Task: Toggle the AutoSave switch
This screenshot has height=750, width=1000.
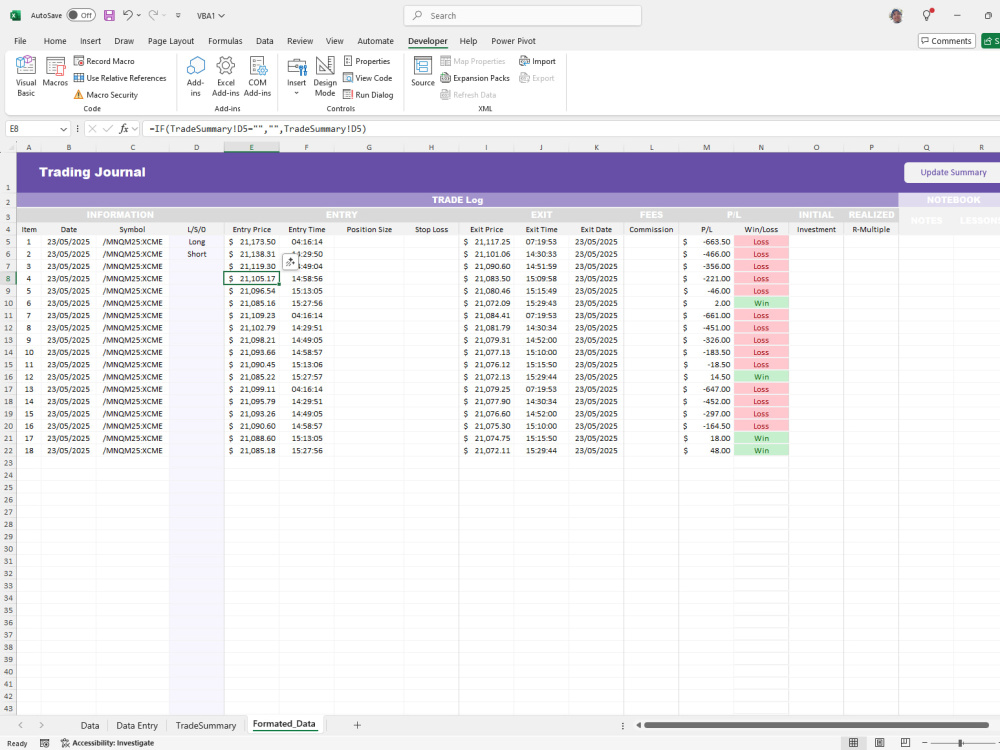Action: [81, 15]
